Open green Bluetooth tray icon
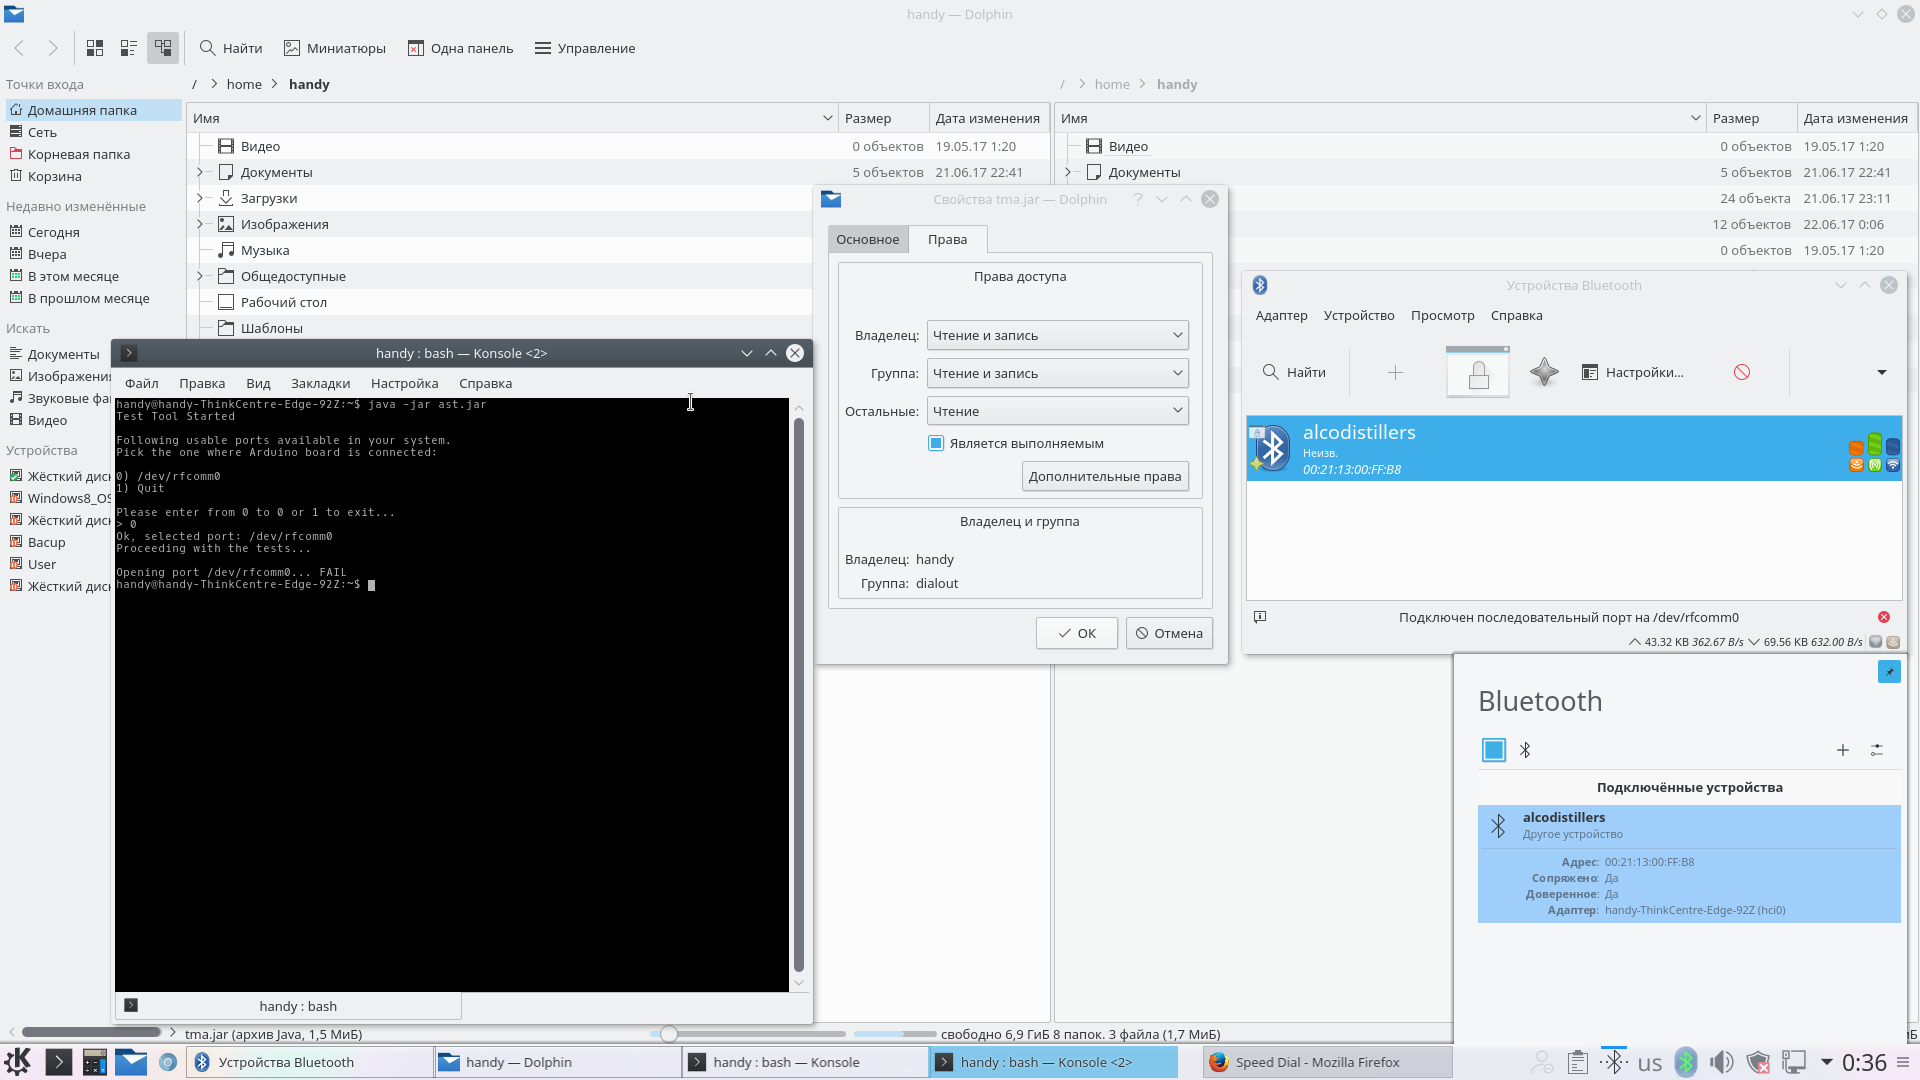Viewport: 1920px width, 1080px height. [1686, 1062]
